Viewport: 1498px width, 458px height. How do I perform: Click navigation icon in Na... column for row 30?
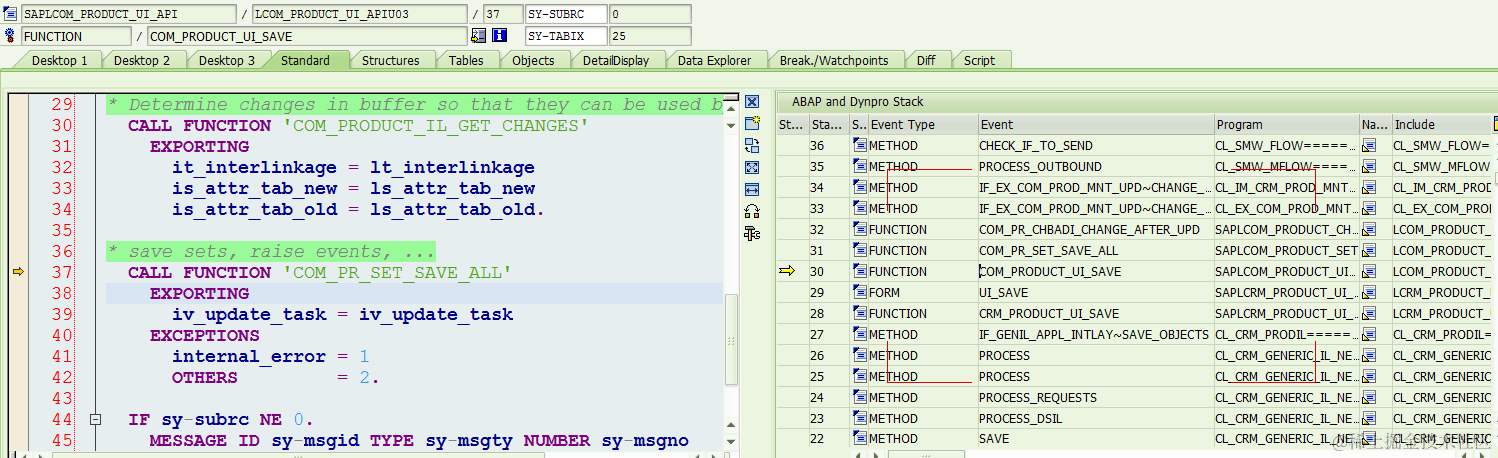click(x=1369, y=272)
